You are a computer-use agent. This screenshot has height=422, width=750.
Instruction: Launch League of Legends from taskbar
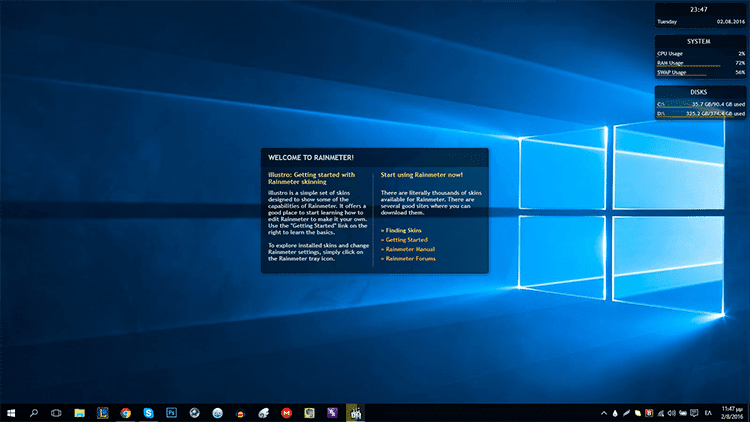click(102, 413)
